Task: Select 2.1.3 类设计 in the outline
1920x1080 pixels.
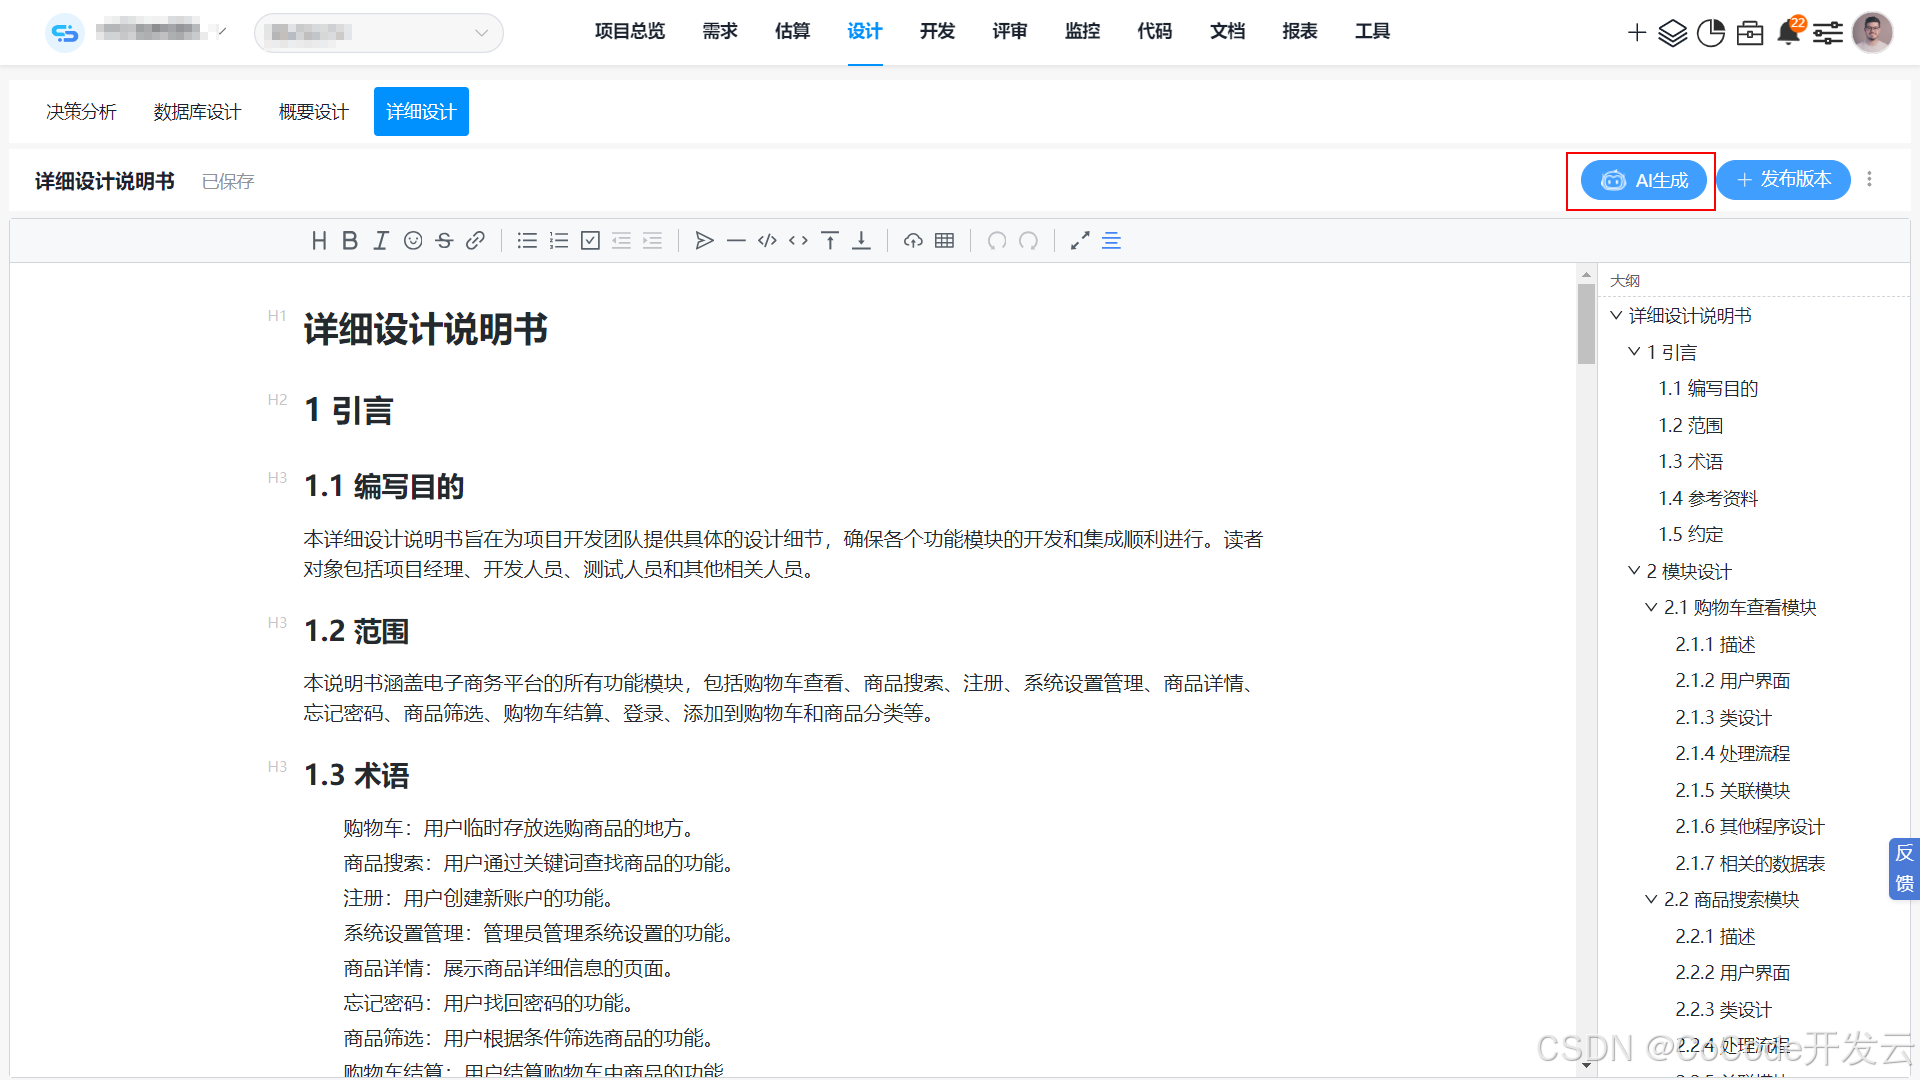Action: (x=1722, y=717)
